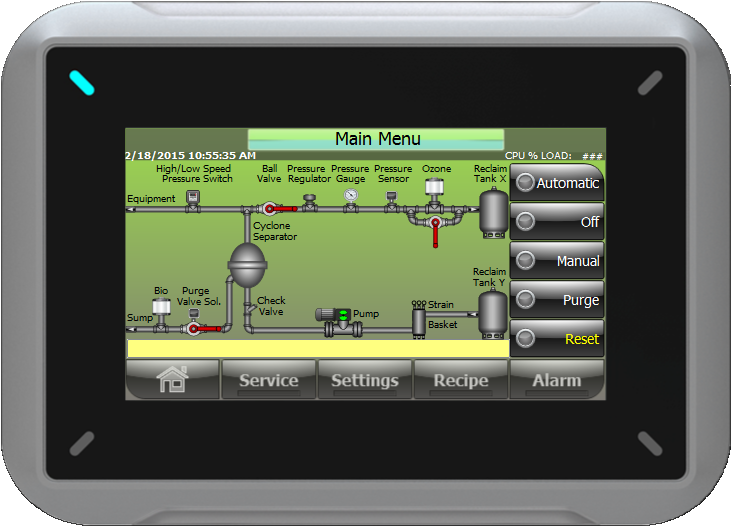Go to the Home screen icon

(x=172, y=380)
